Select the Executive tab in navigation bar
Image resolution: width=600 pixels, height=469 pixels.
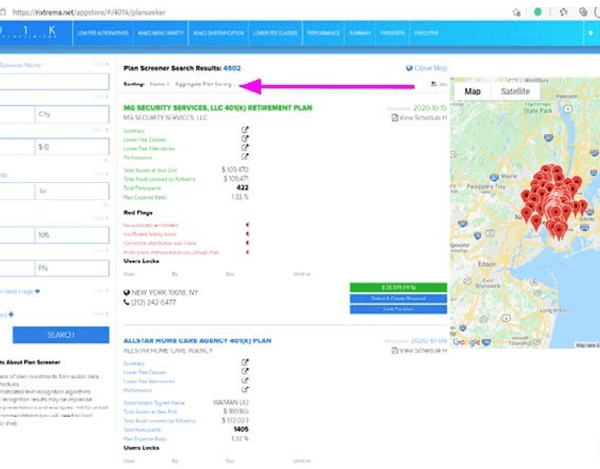(428, 33)
